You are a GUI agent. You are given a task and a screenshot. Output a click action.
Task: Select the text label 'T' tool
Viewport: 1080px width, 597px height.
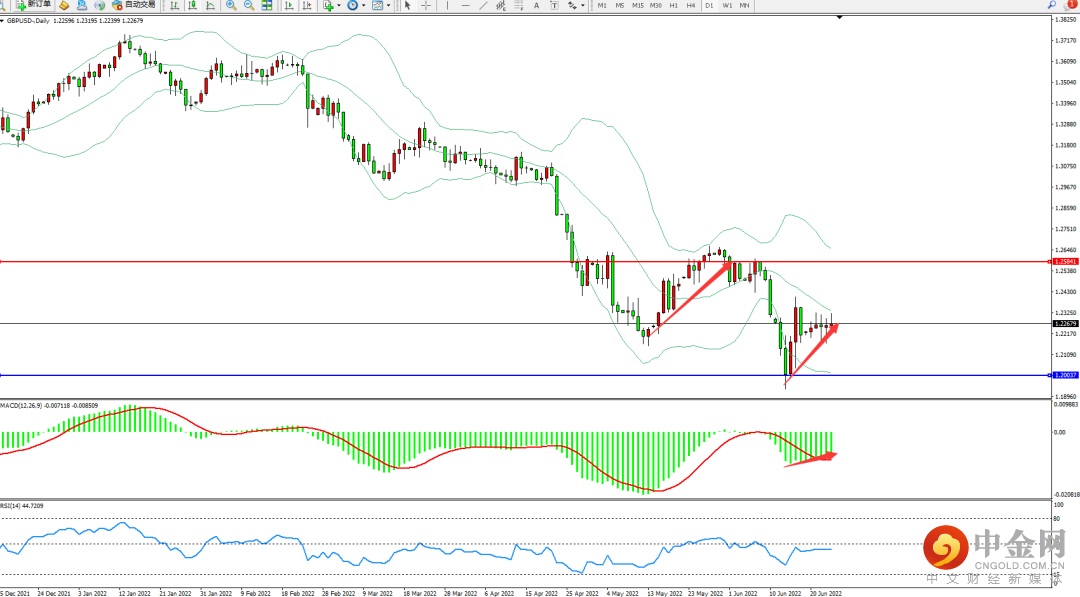pyautogui.click(x=554, y=5)
